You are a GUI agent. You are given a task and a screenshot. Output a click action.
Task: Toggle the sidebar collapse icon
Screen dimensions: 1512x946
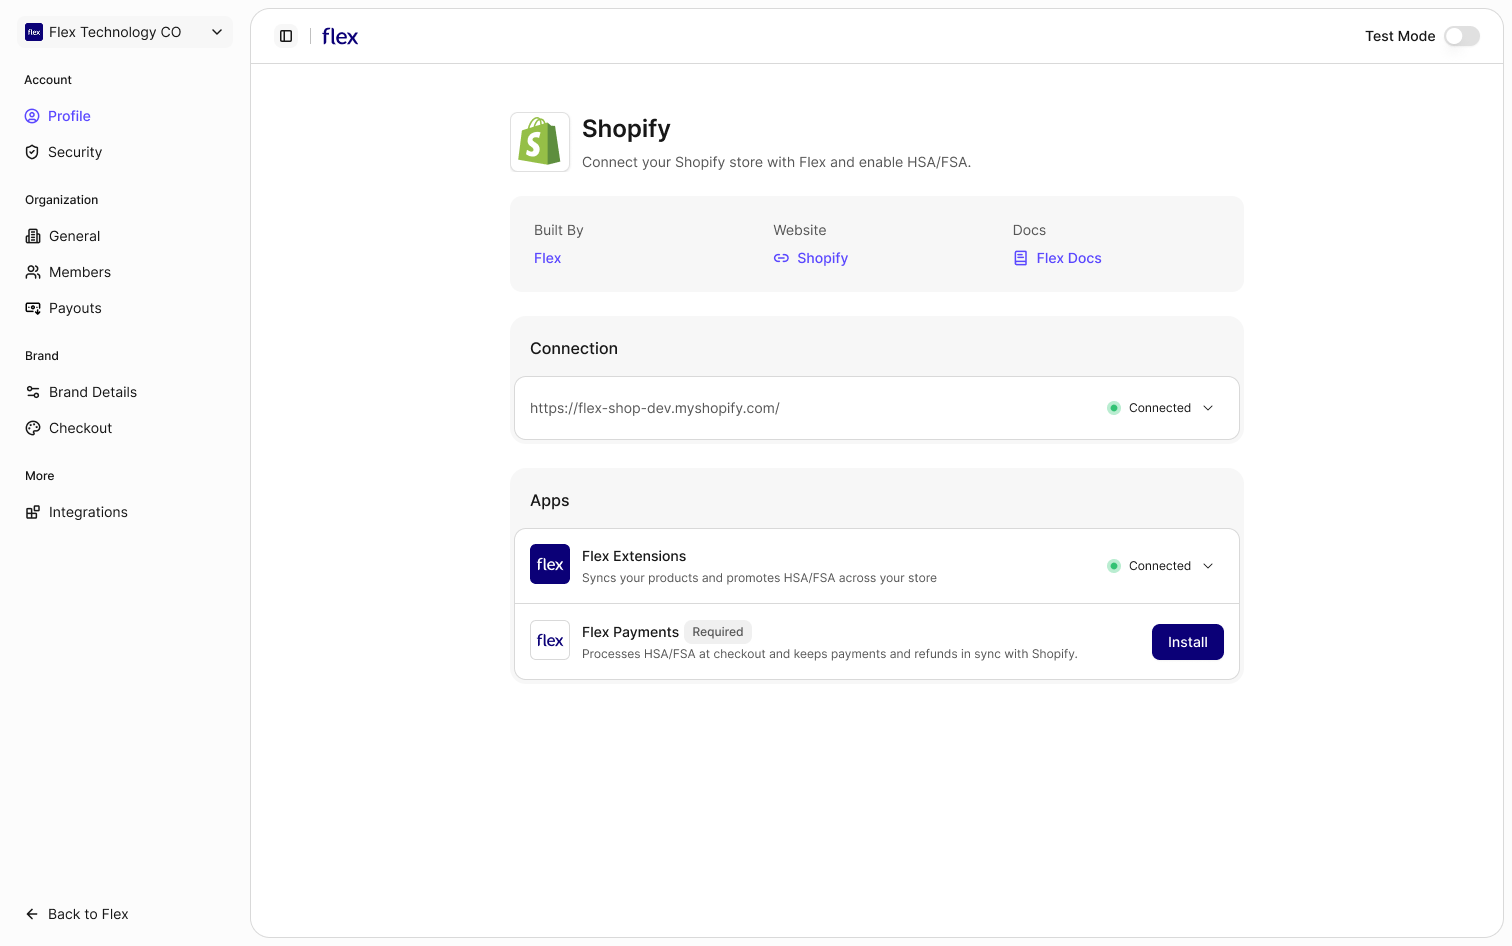coord(286,36)
